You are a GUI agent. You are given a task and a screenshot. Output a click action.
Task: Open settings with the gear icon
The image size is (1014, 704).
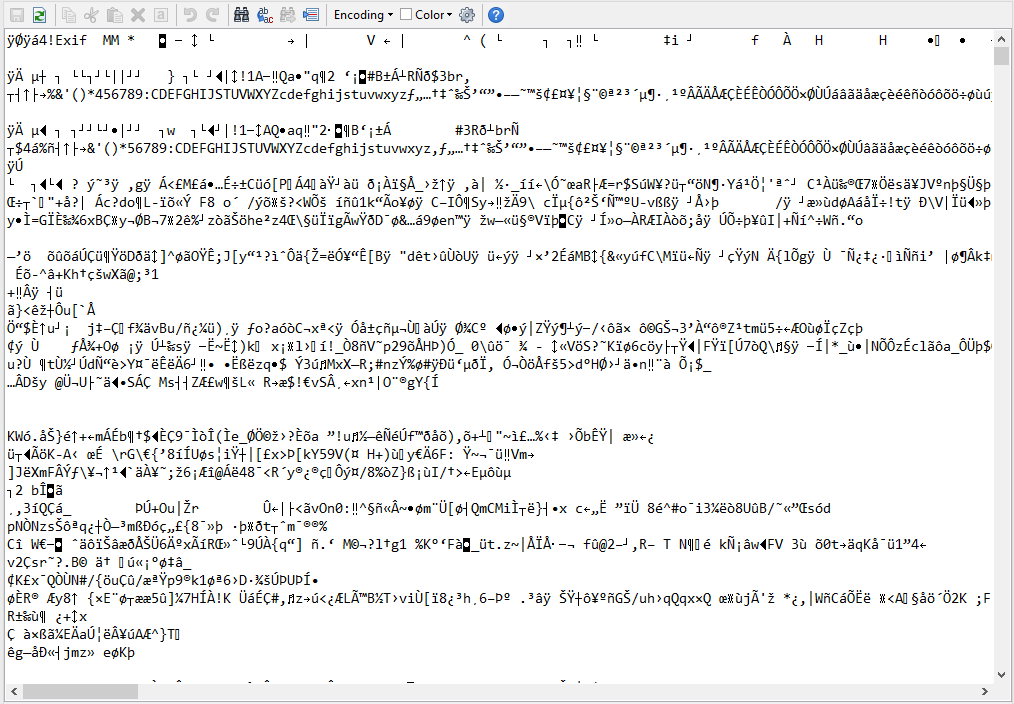(466, 15)
